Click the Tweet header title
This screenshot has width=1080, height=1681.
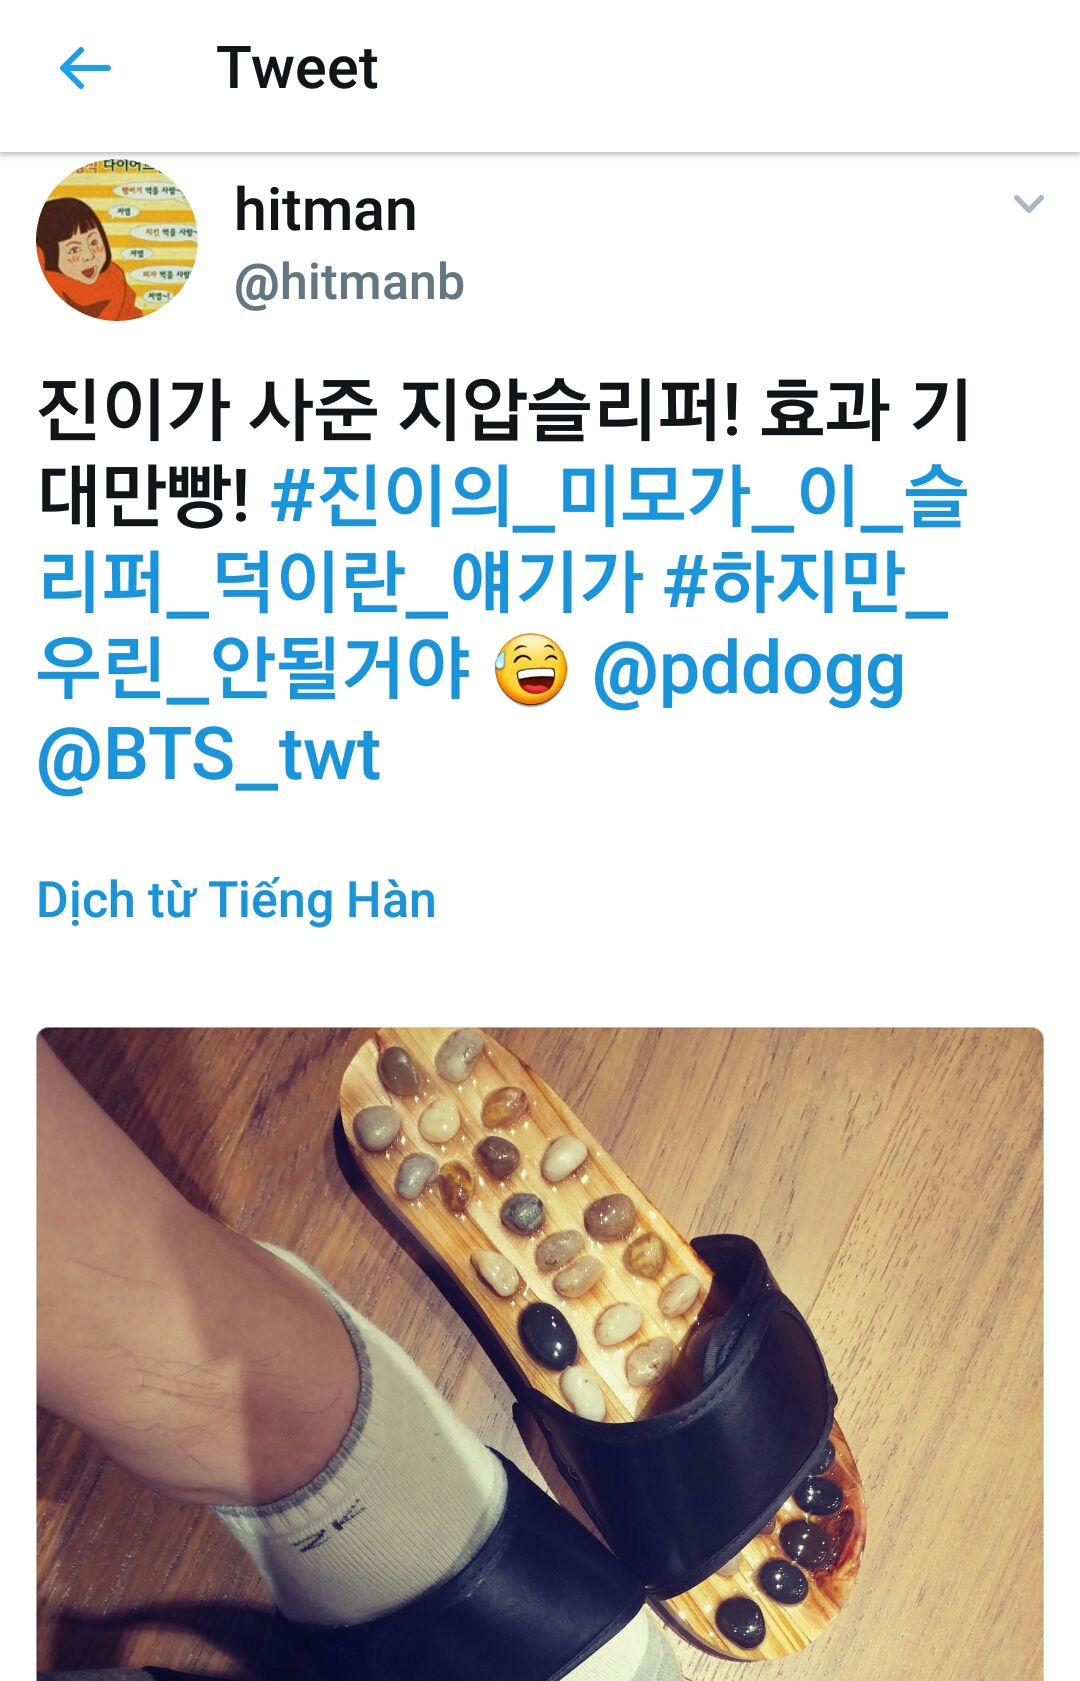297,68
